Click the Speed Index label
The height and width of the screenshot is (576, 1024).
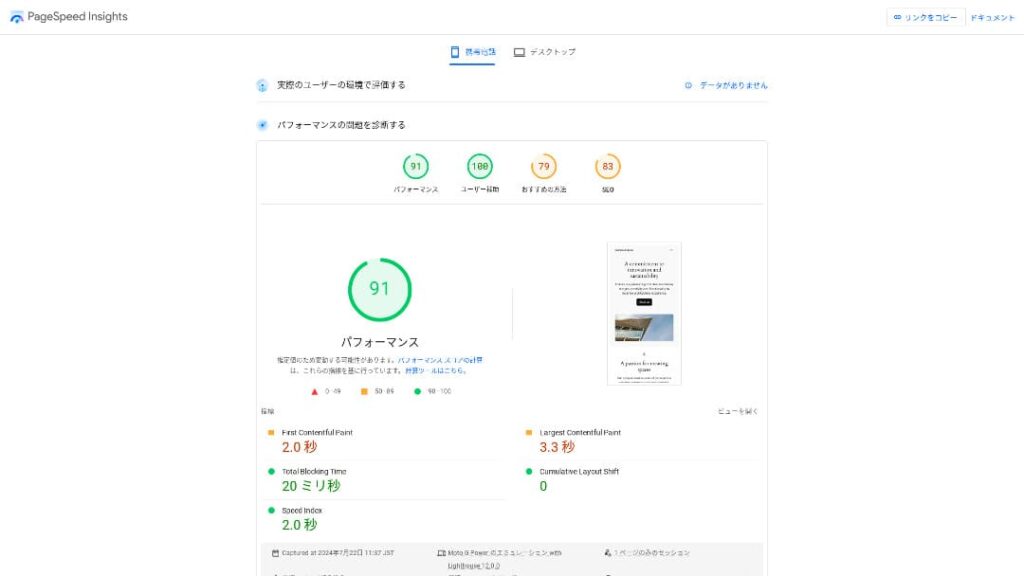[302, 511]
